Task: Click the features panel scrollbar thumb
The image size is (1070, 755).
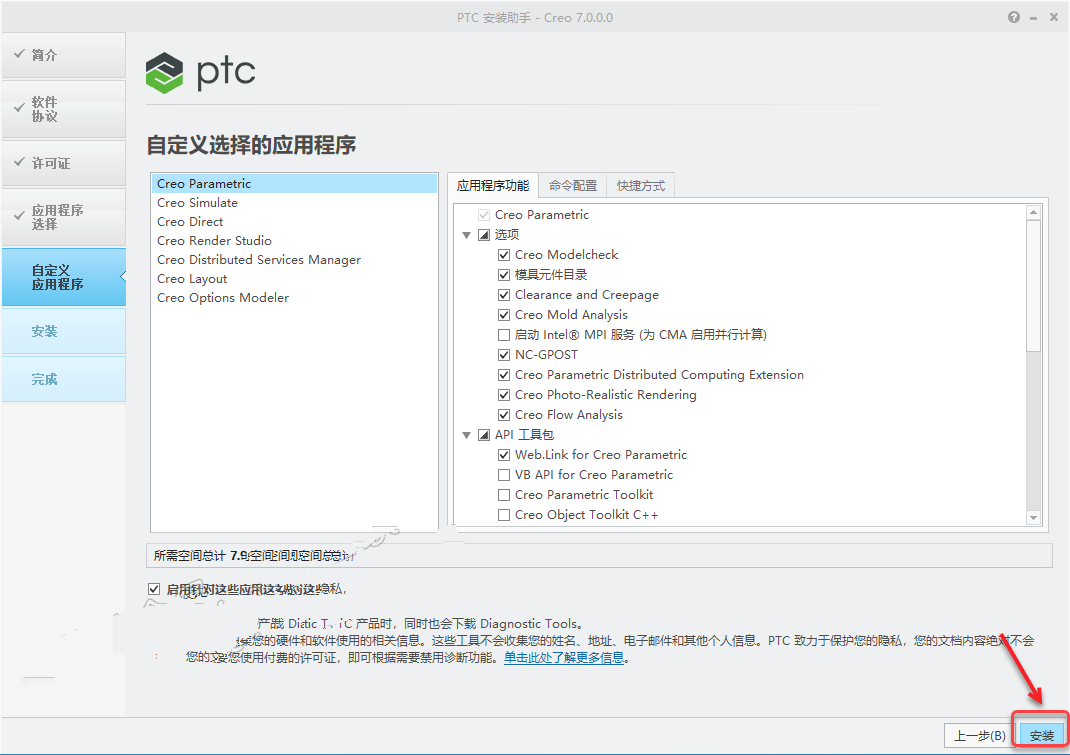Action: coord(1033,286)
